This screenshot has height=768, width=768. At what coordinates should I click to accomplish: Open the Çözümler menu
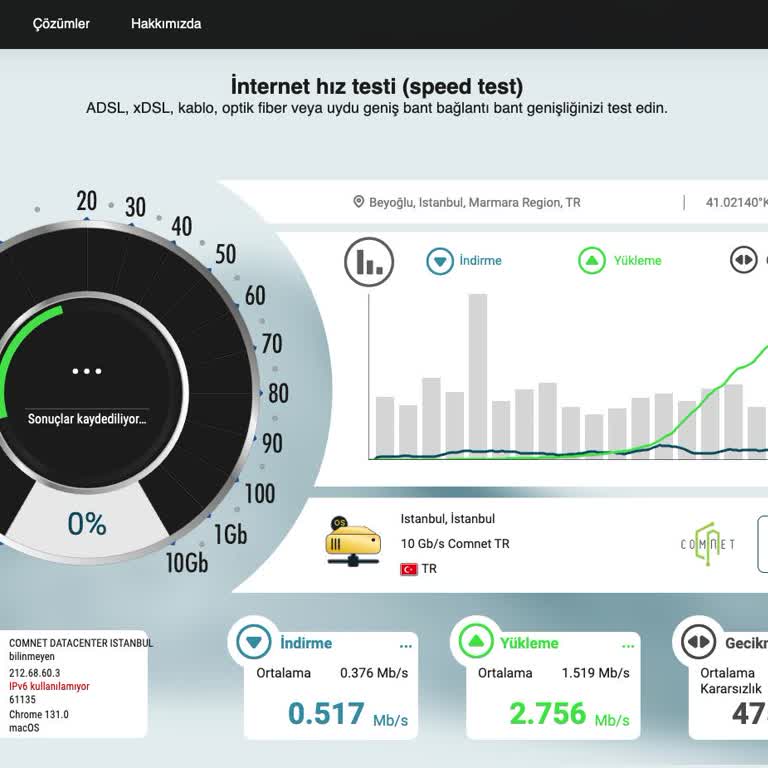[61, 24]
